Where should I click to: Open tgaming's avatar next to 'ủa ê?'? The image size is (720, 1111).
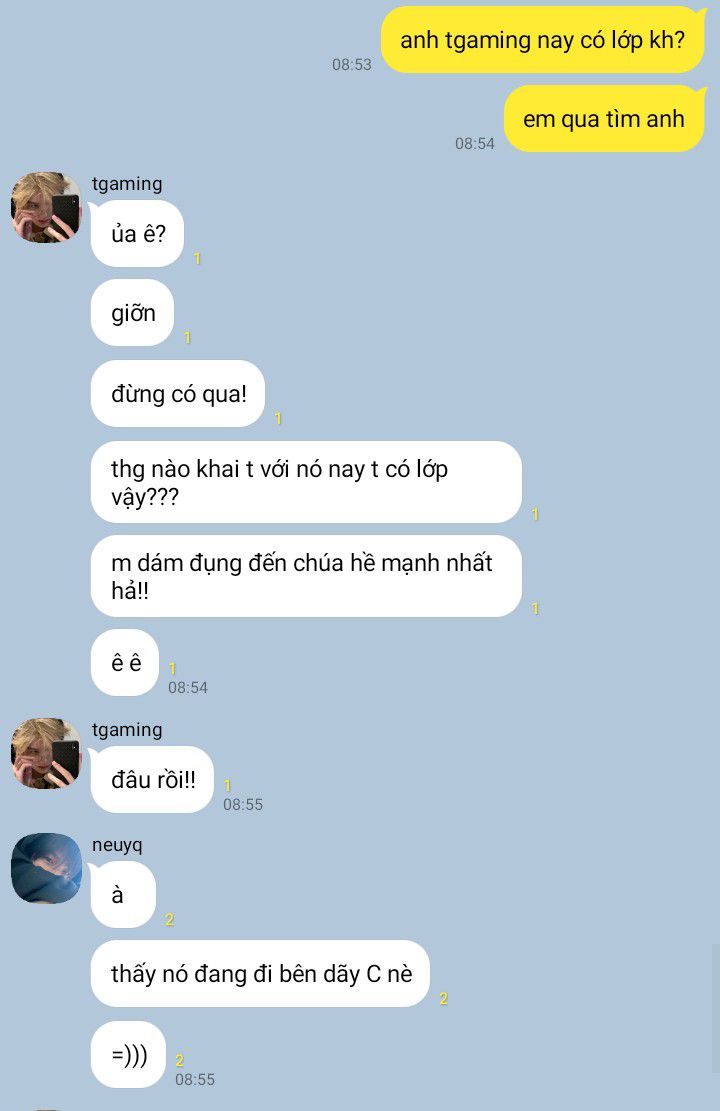click(46, 208)
